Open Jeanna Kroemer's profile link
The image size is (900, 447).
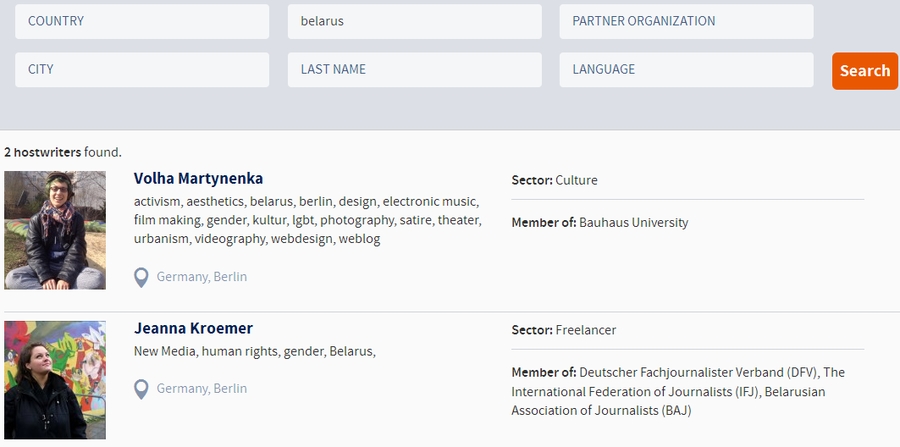193,328
